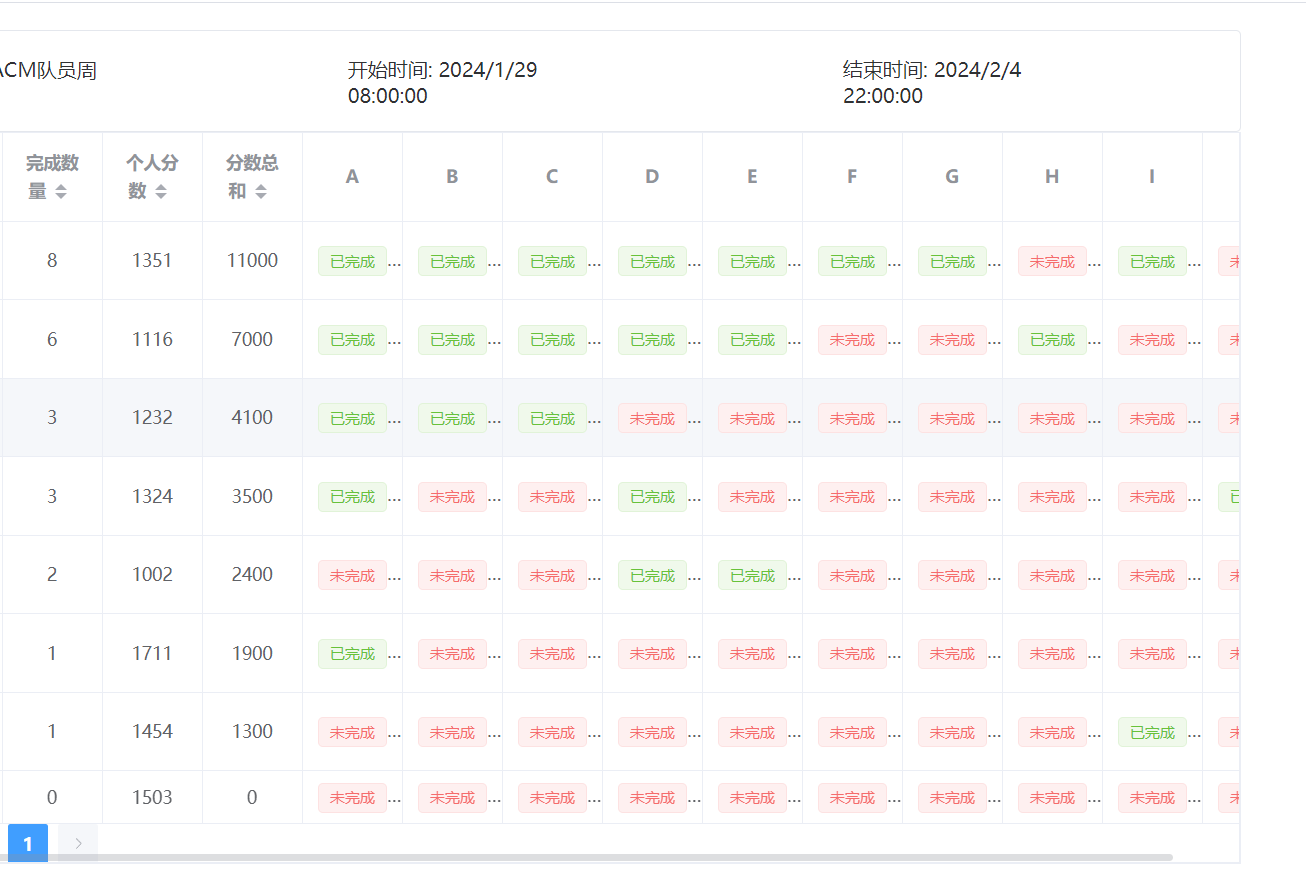Click the 个人分数 value 1711
The width and height of the screenshot is (1306, 874).
point(152,653)
